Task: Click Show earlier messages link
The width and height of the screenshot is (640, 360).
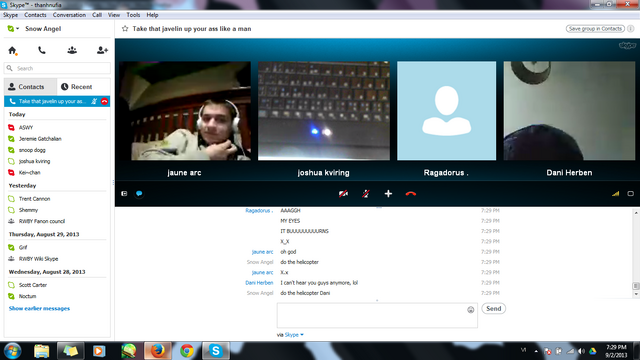Action: pyautogui.click(x=39, y=309)
